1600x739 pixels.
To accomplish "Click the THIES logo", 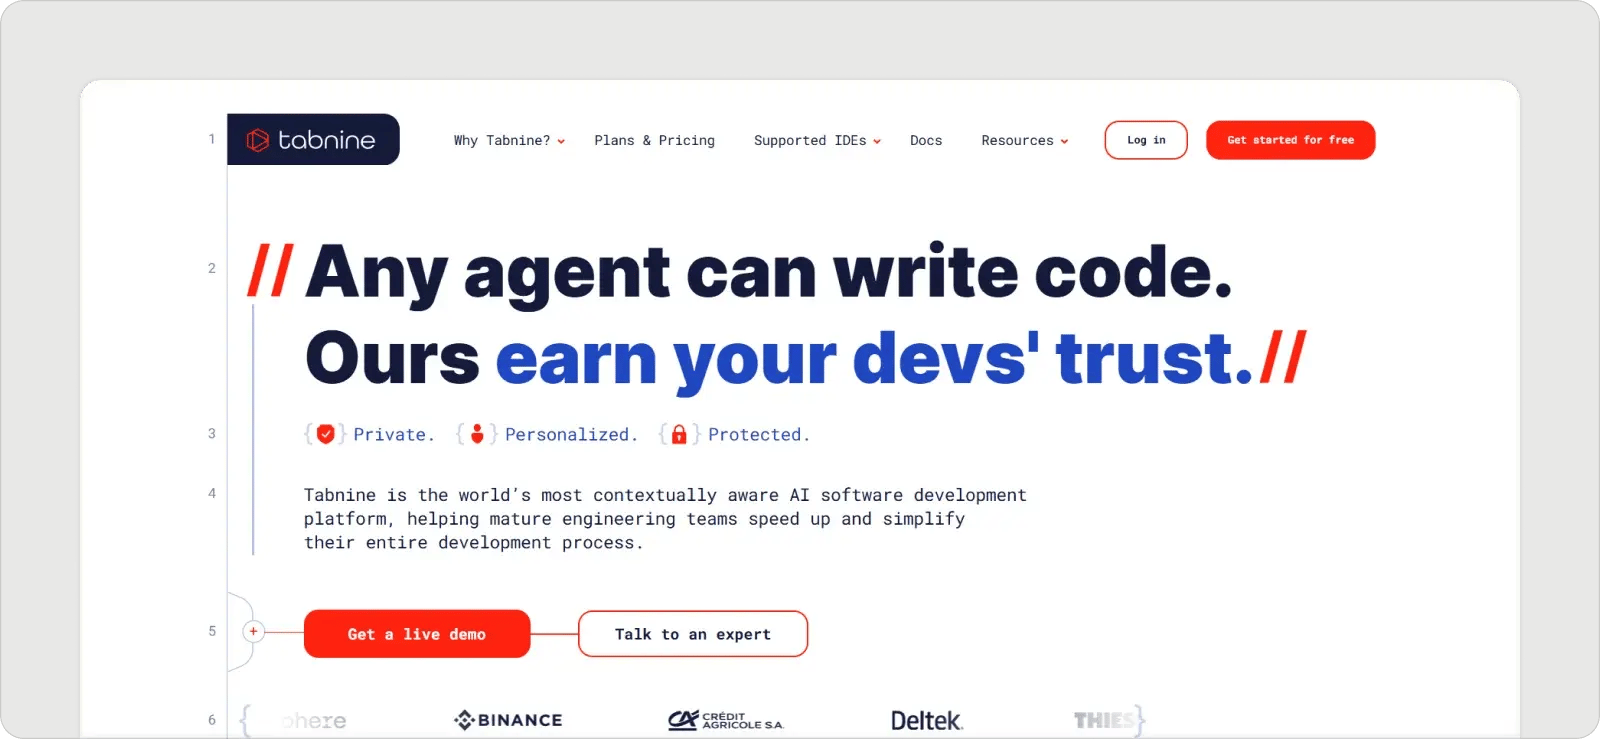I will [1104, 720].
